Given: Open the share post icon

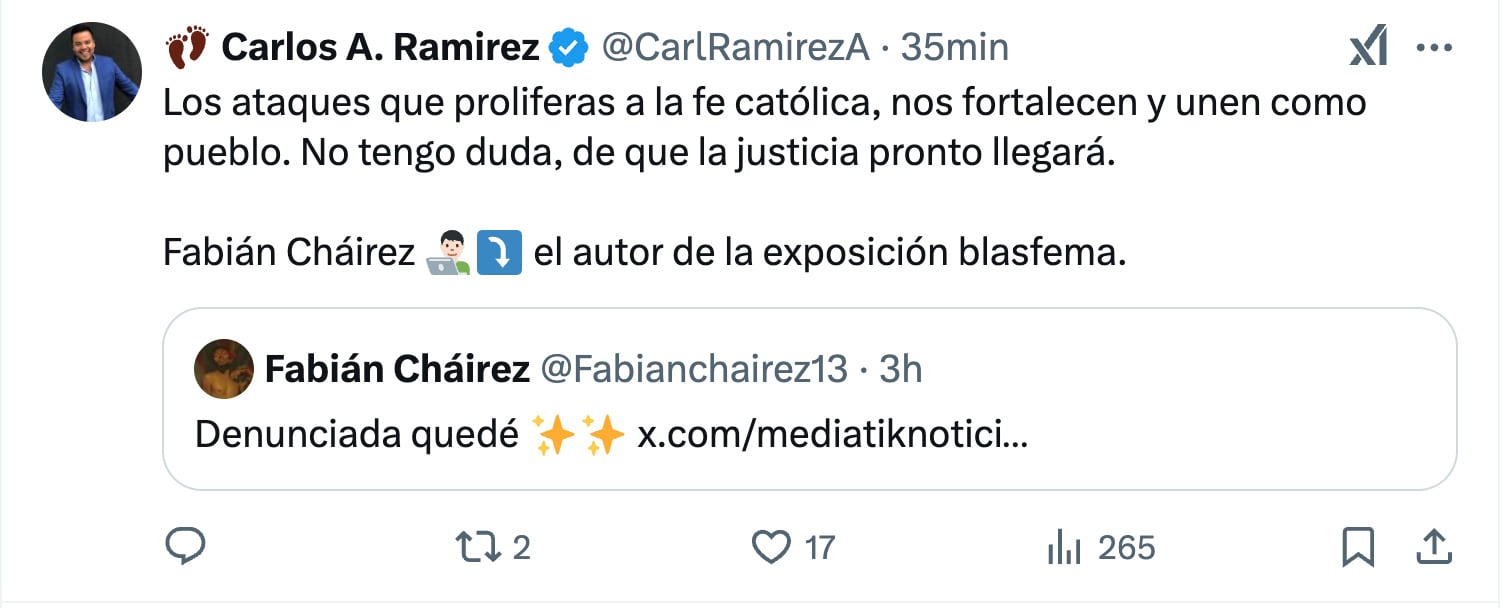Looking at the screenshot, I should tap(1435, 547).
